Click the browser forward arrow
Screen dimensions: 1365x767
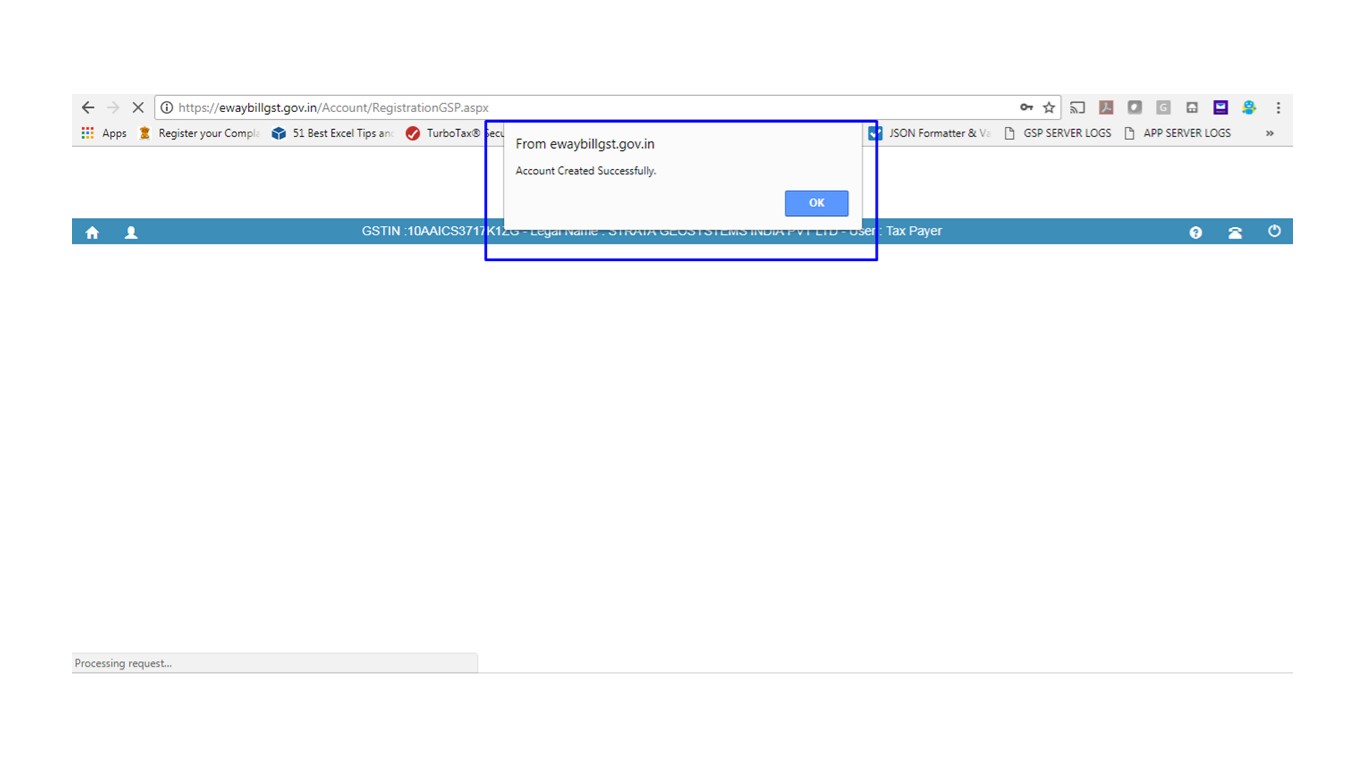[113, 107]
